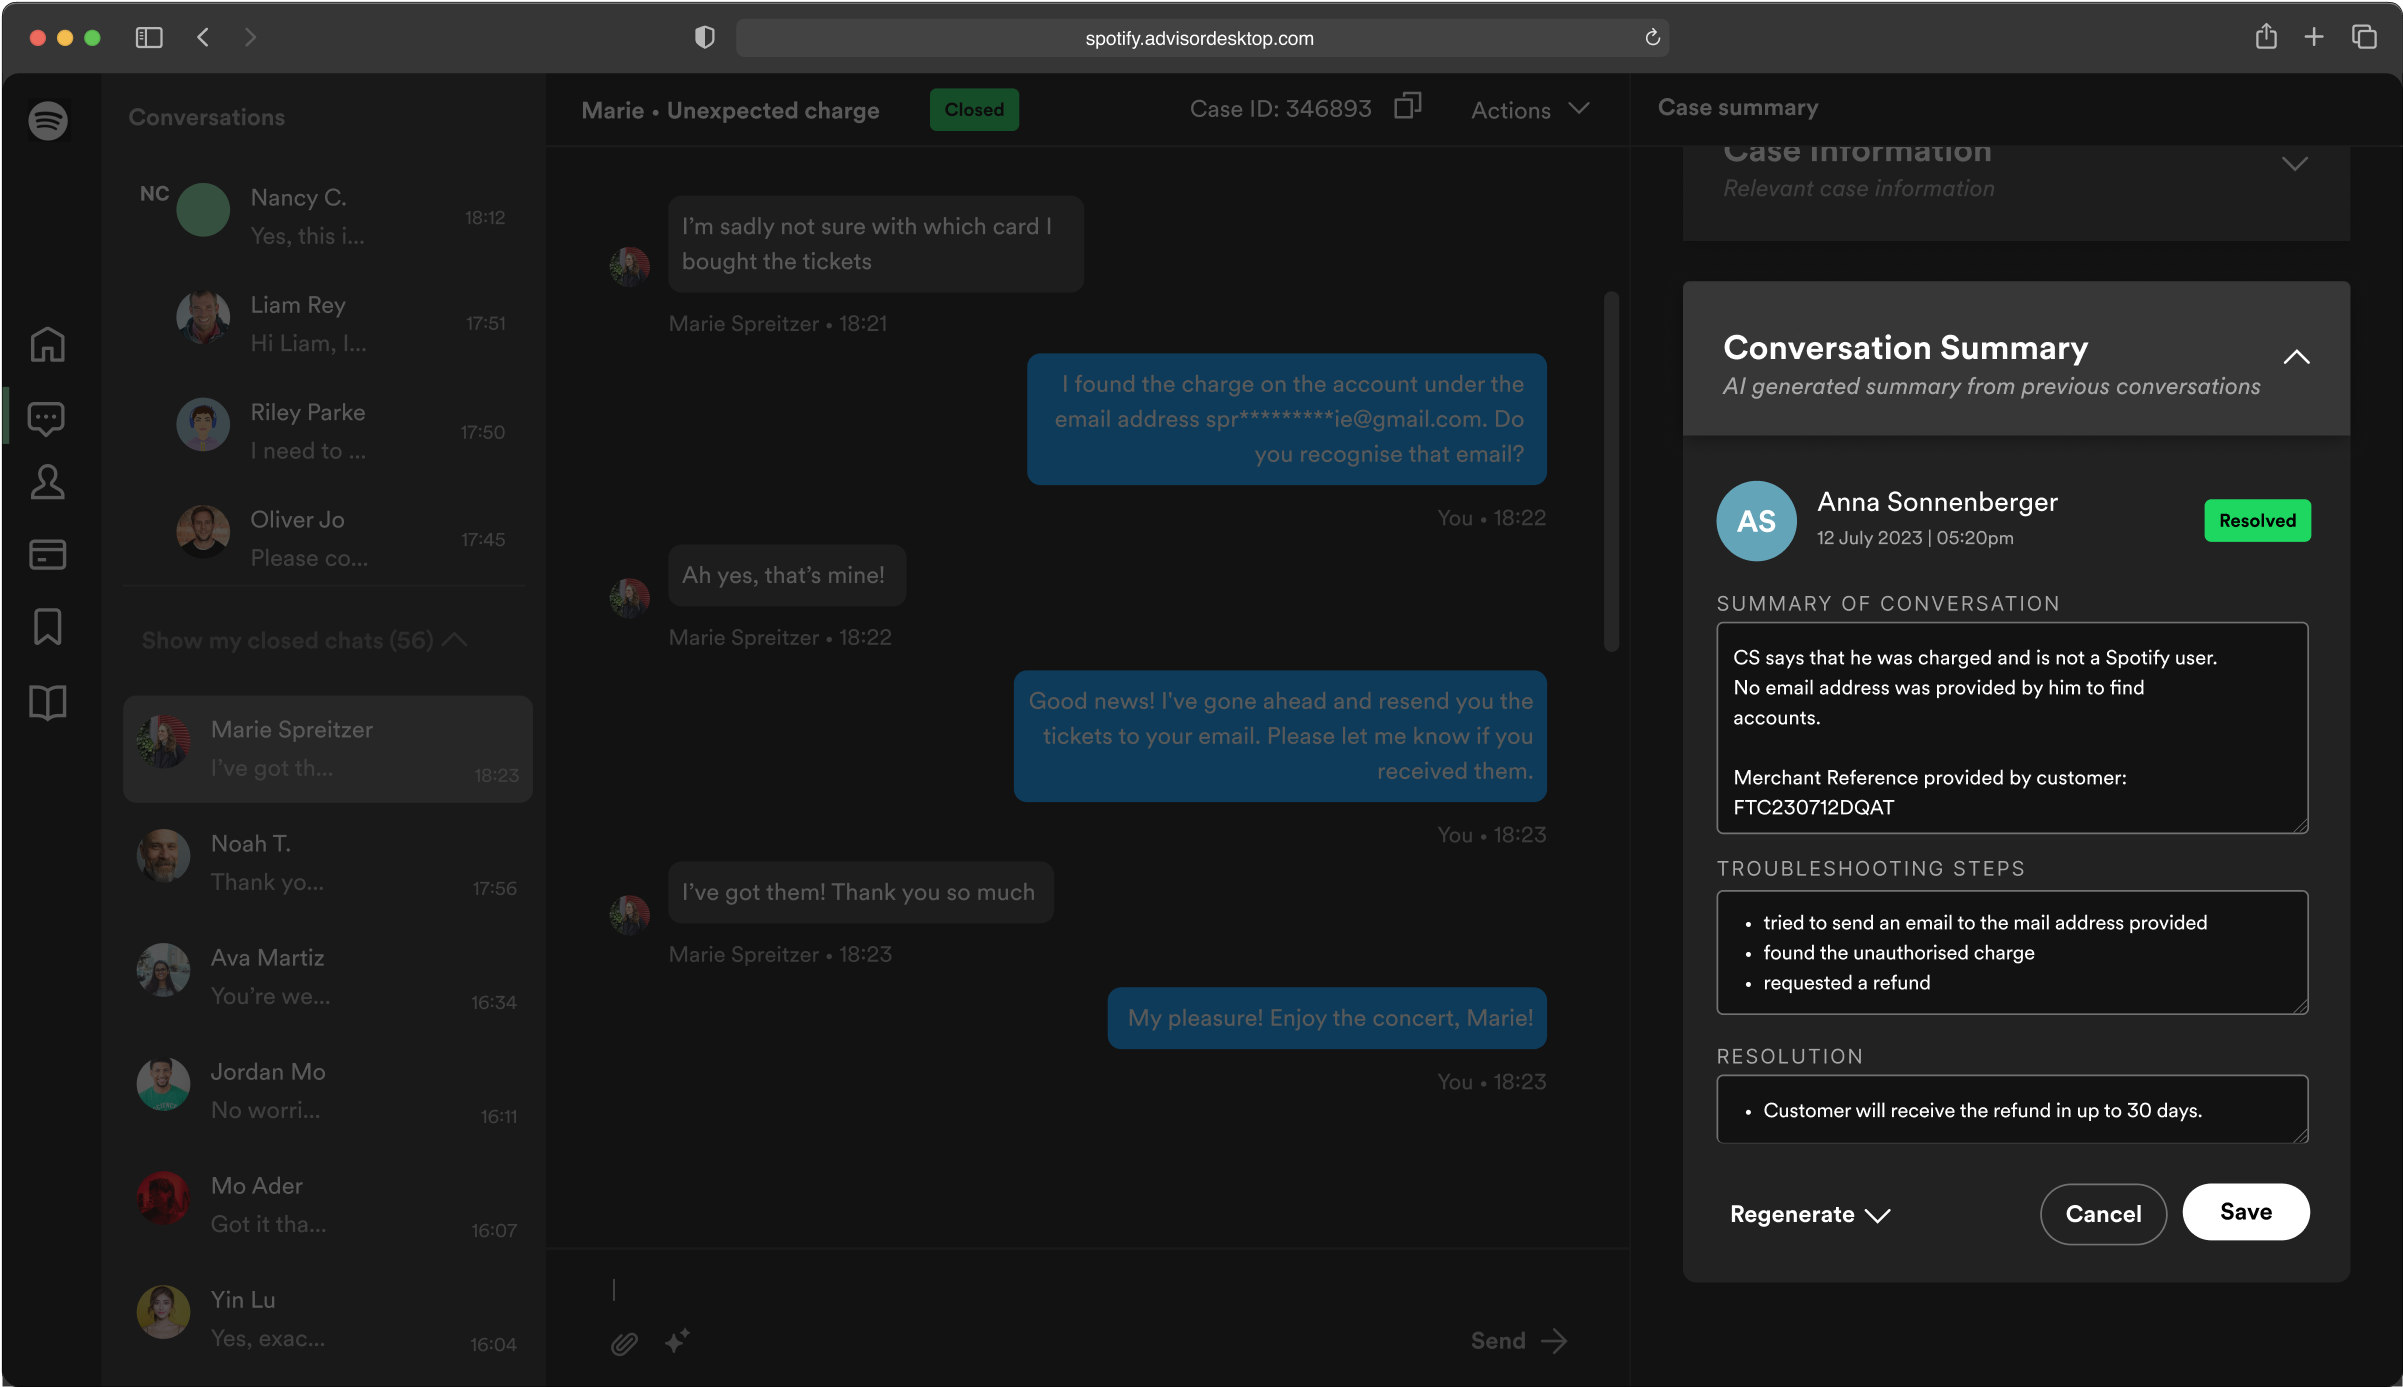
Task: Save the conversation summary
Action: pyautogui.click(x=2245, y=1212)
